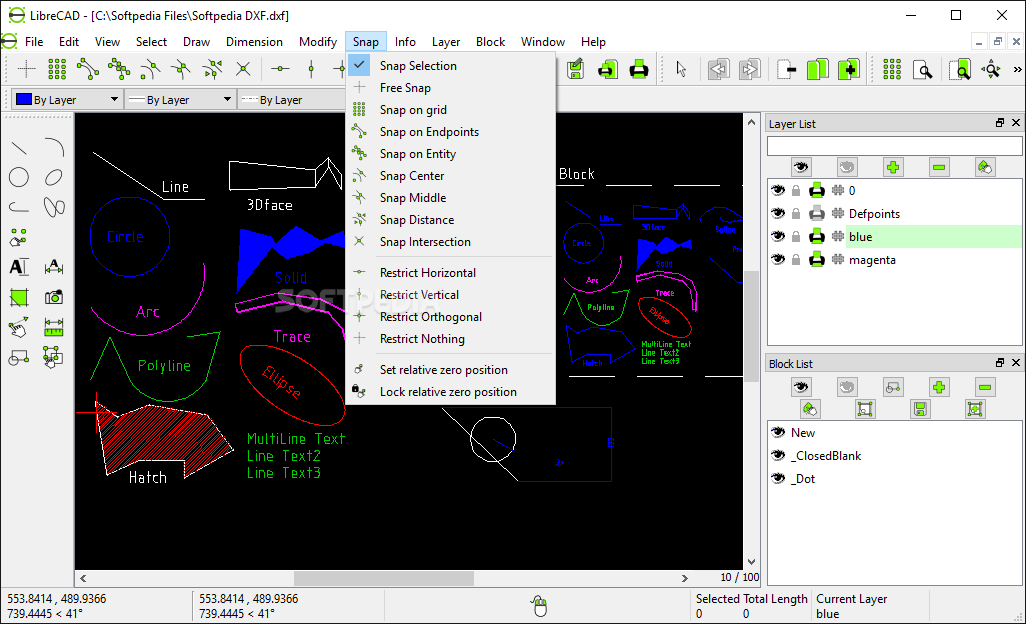Select the Circle drawing tool
Screen dimensions: 1026x624
coord(19,177)
